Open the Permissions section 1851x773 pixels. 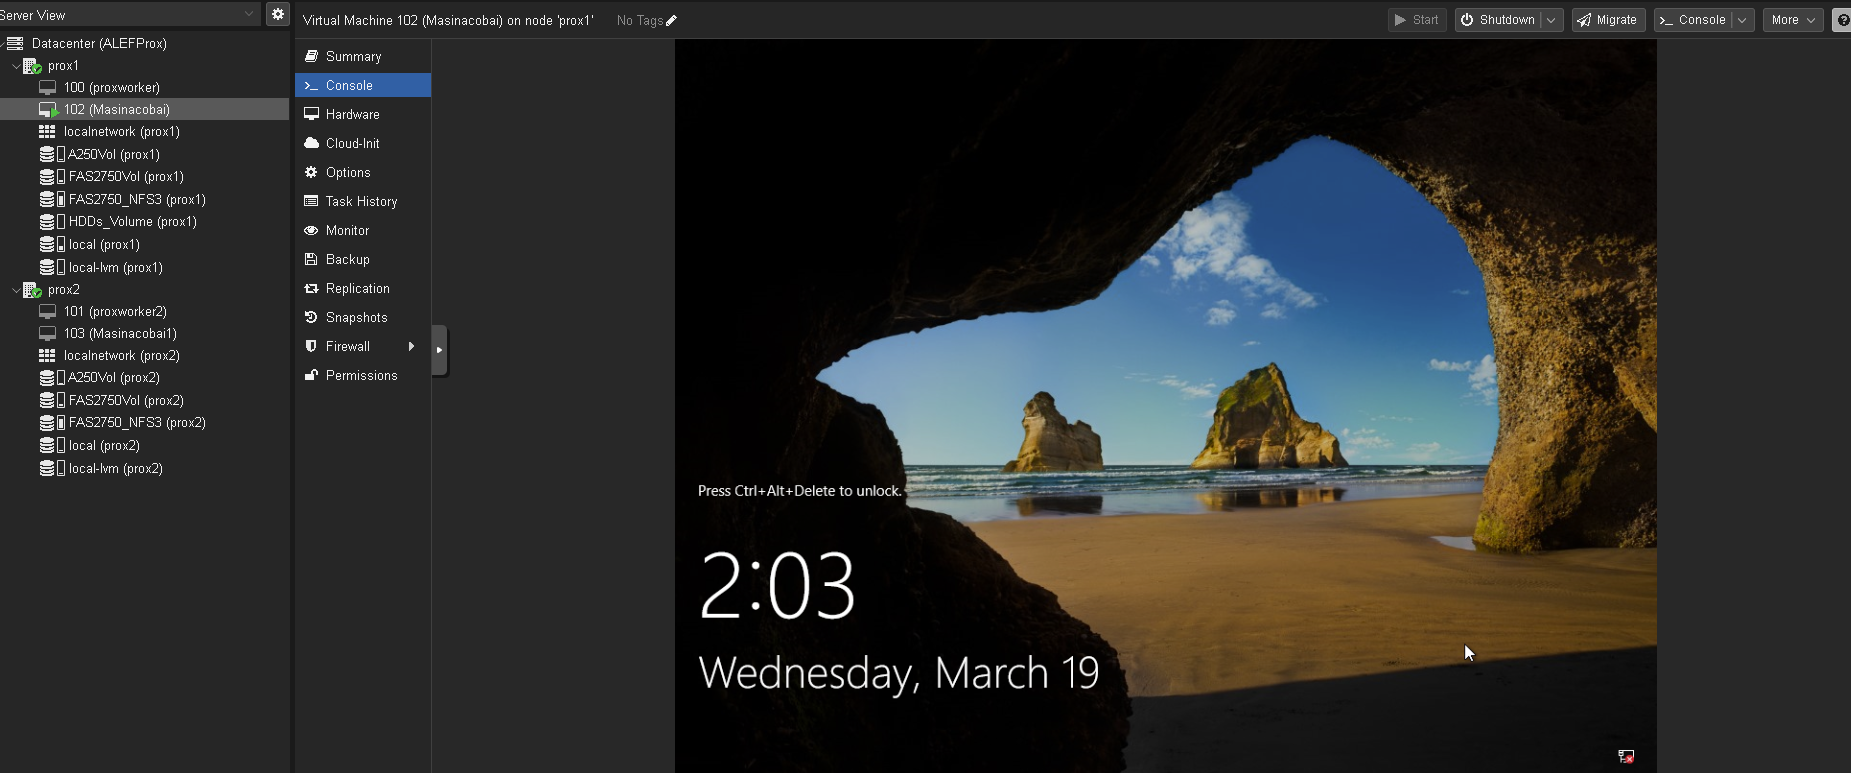coord(363,376)
